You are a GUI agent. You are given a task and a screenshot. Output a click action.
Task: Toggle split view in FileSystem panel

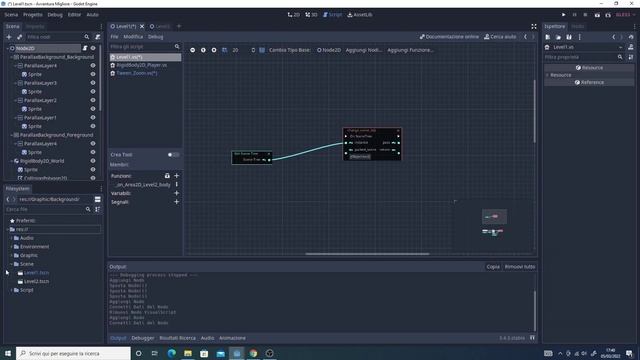pos(98,199)
